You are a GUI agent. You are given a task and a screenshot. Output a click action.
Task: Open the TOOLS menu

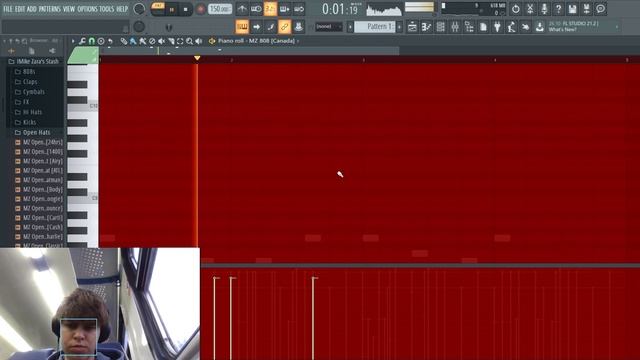click(x=107, y=9)
